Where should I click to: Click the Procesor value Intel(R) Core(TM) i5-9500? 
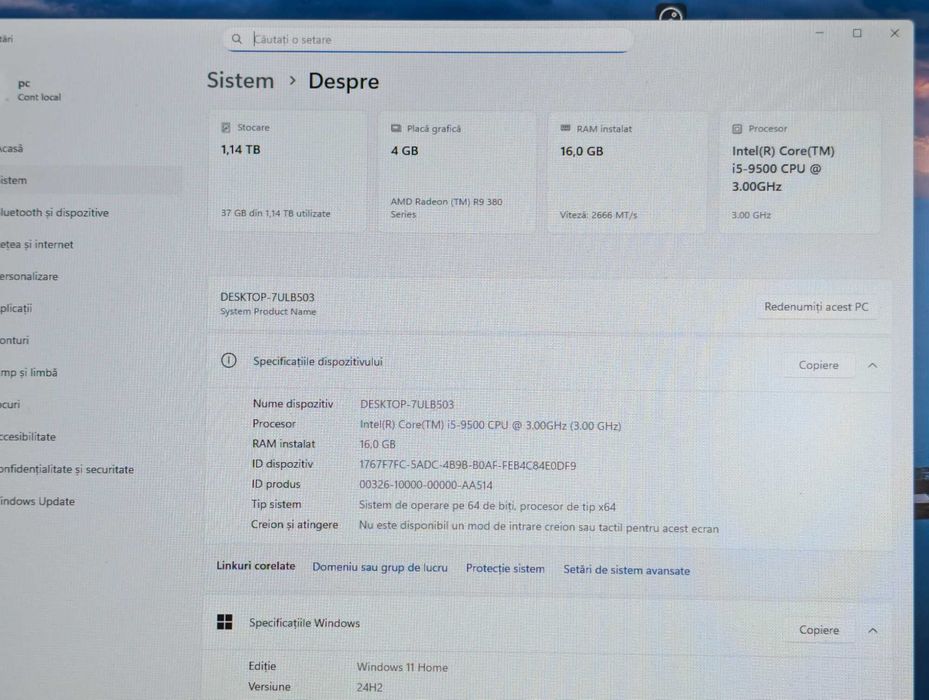tap(490, 425)
